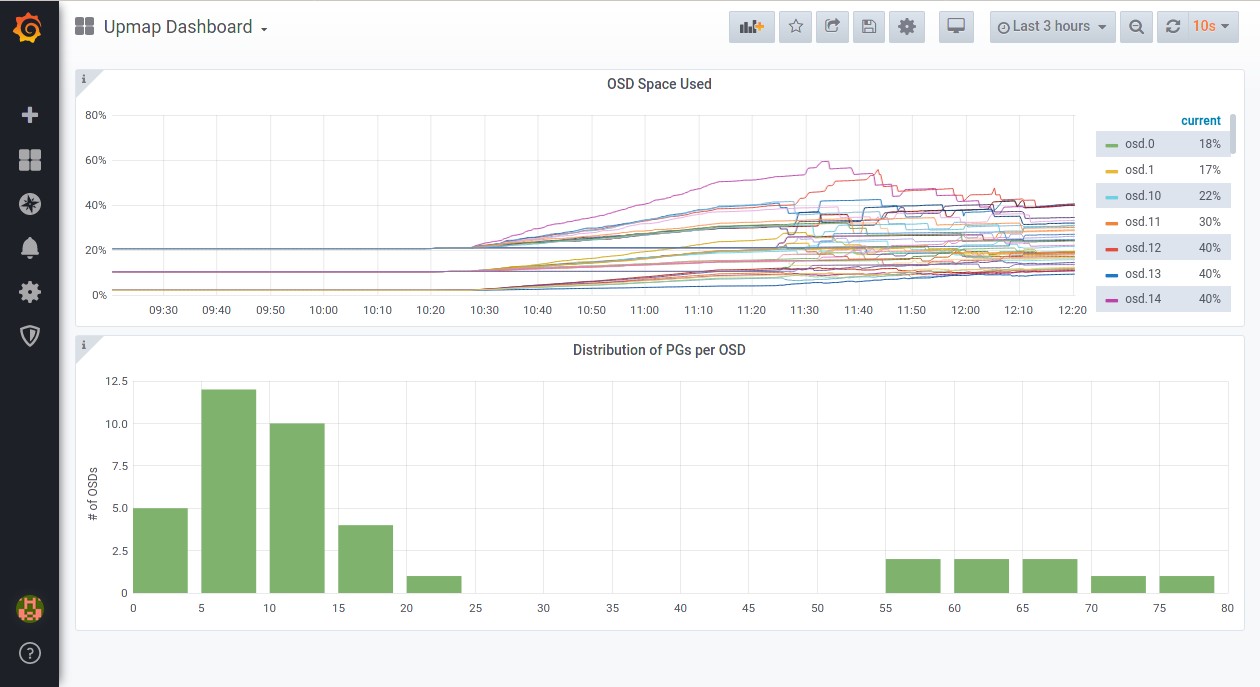Cycle view mode with monitor icon

pyautogui.click(x=956, y=27)
